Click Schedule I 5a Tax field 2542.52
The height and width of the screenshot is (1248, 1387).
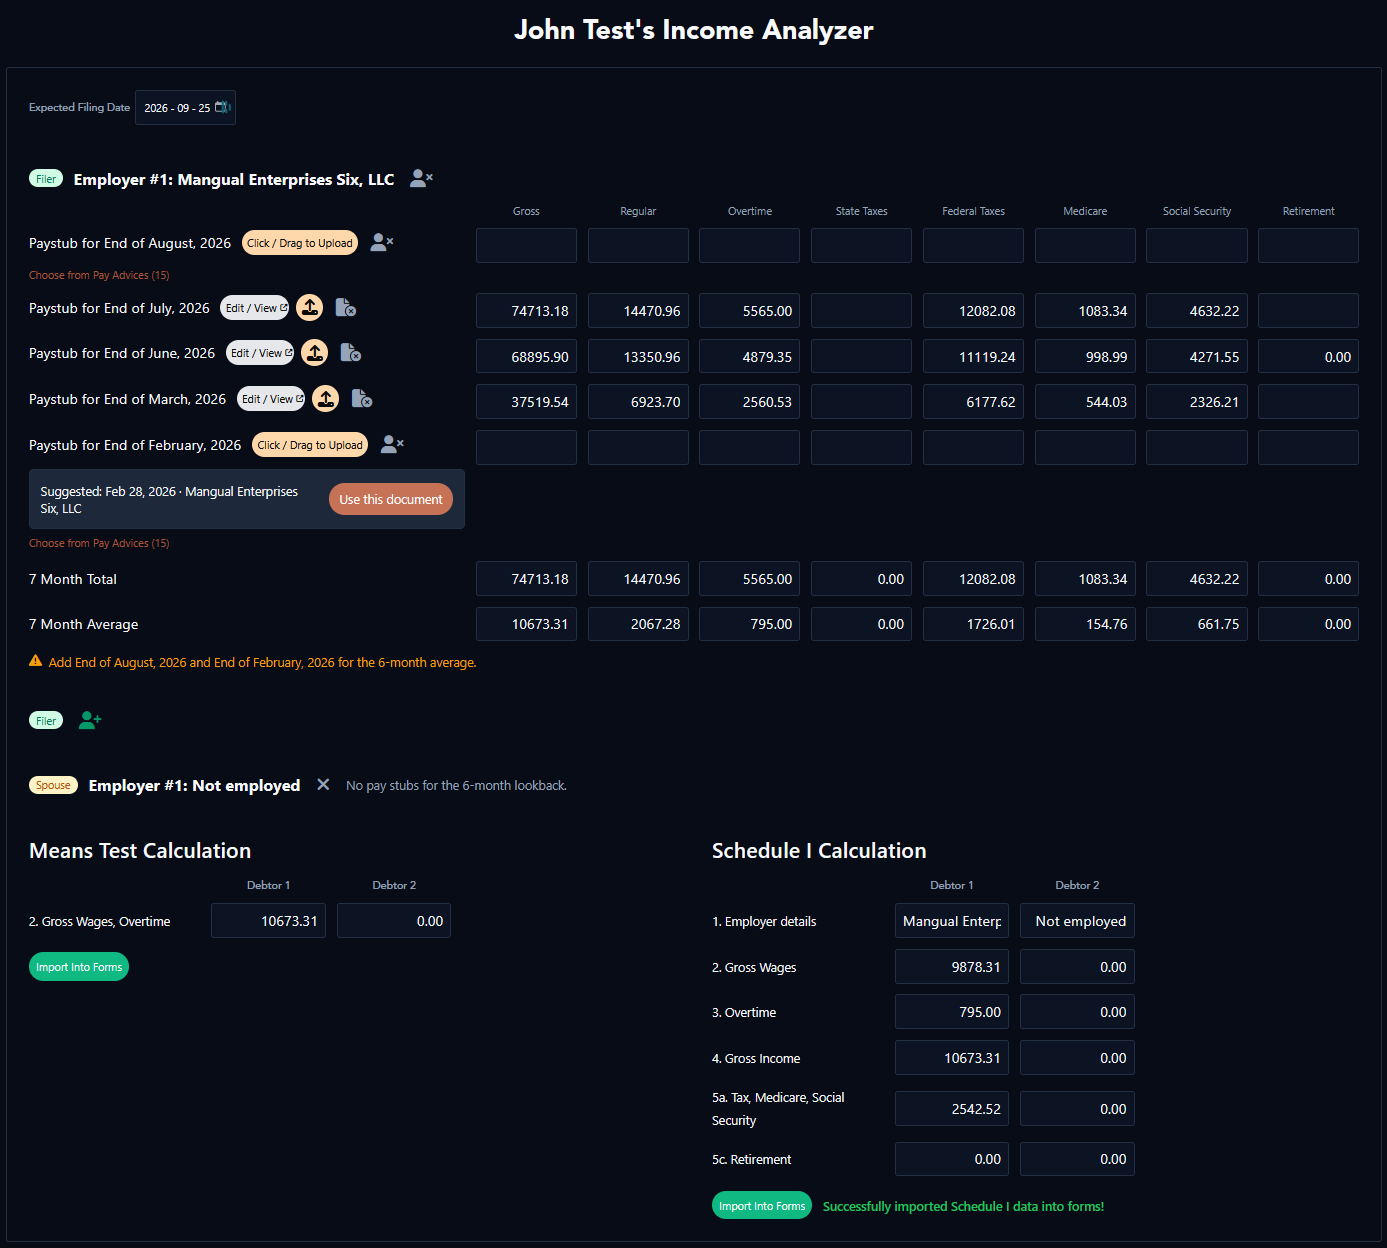tap(952, 1109)
